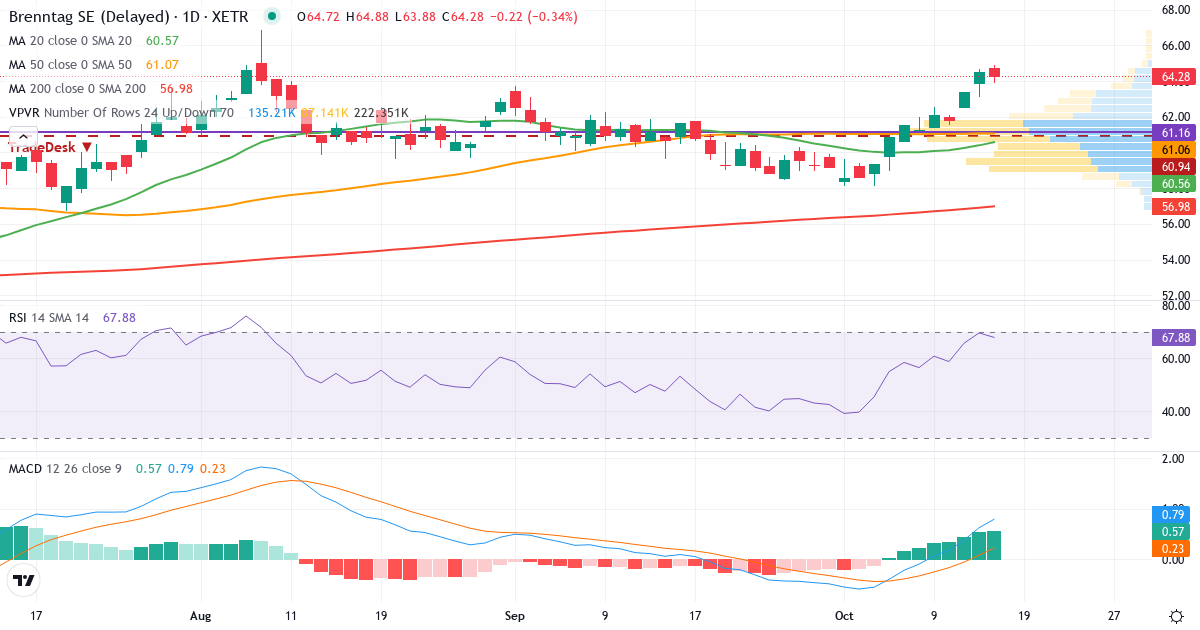
Task: Click the VPVR 222.351K total value
Action: [382, 113]
